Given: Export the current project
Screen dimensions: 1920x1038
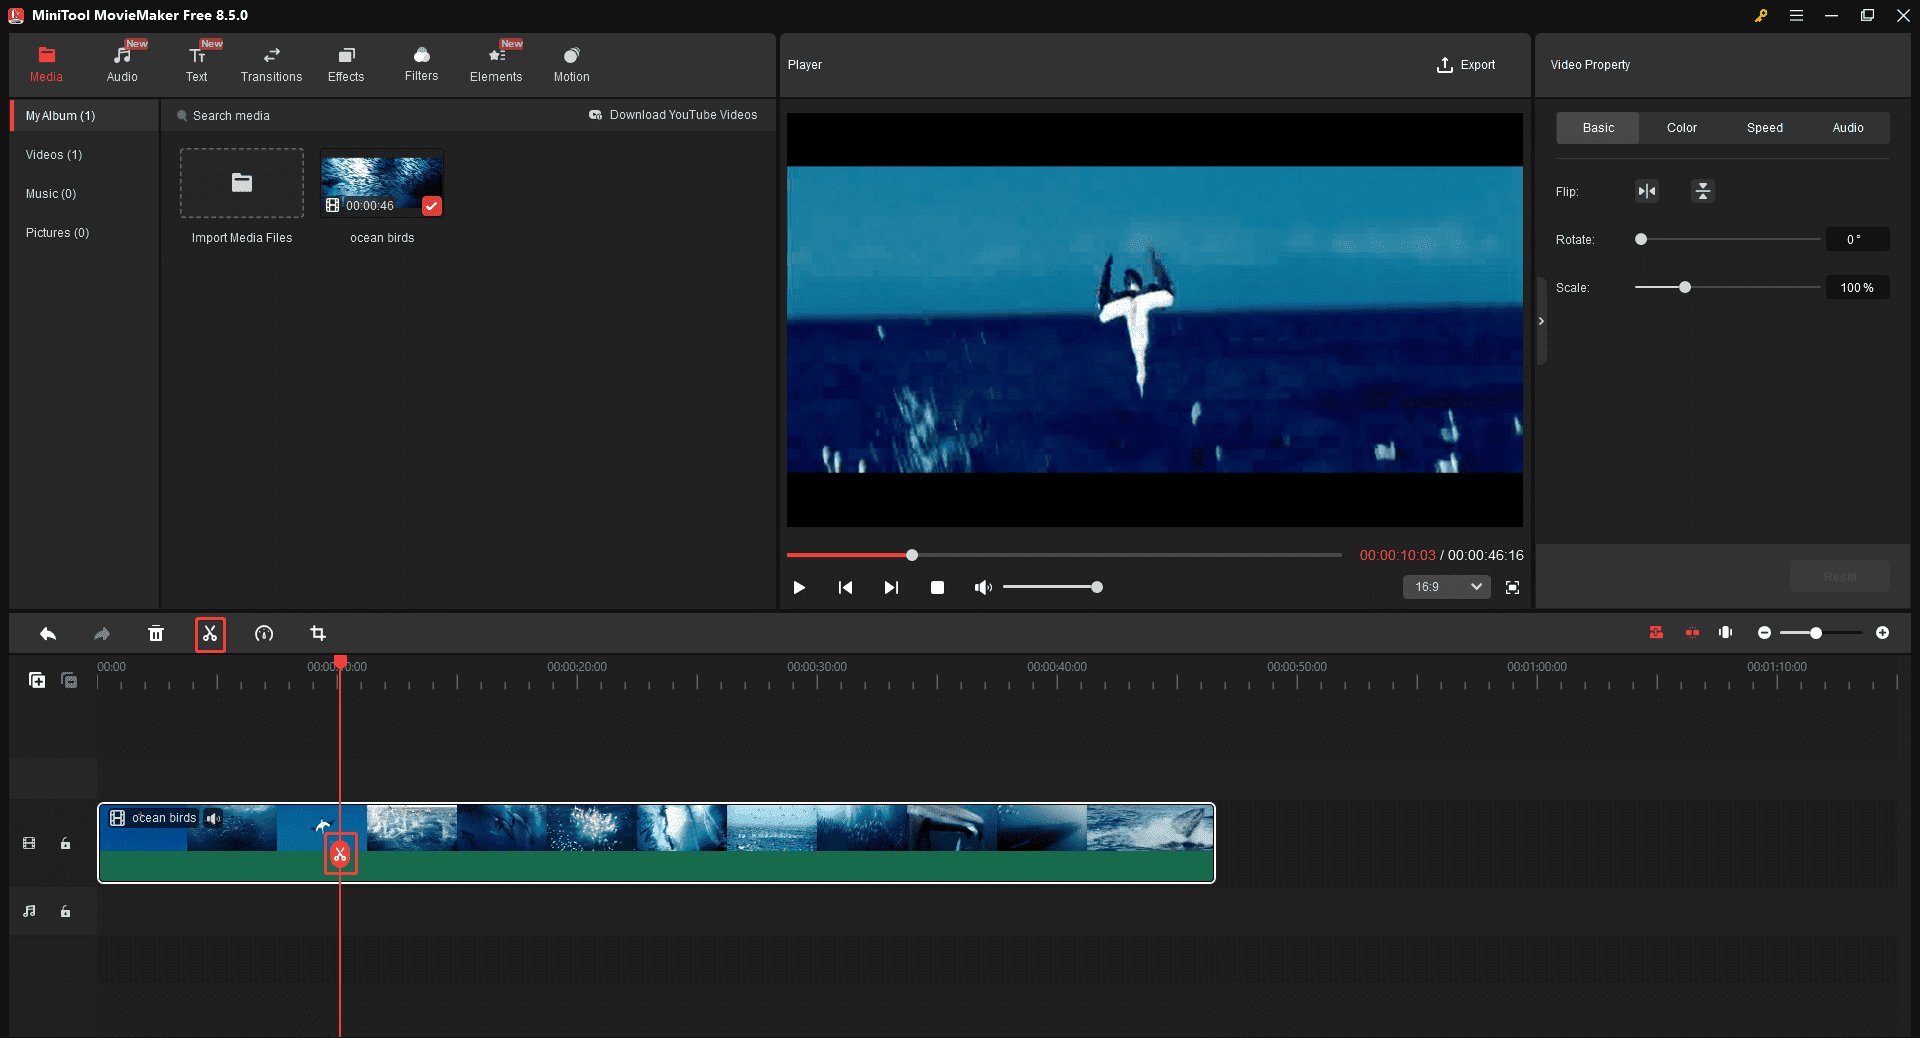Looking at the screenshot, I should pos(1466,65).
